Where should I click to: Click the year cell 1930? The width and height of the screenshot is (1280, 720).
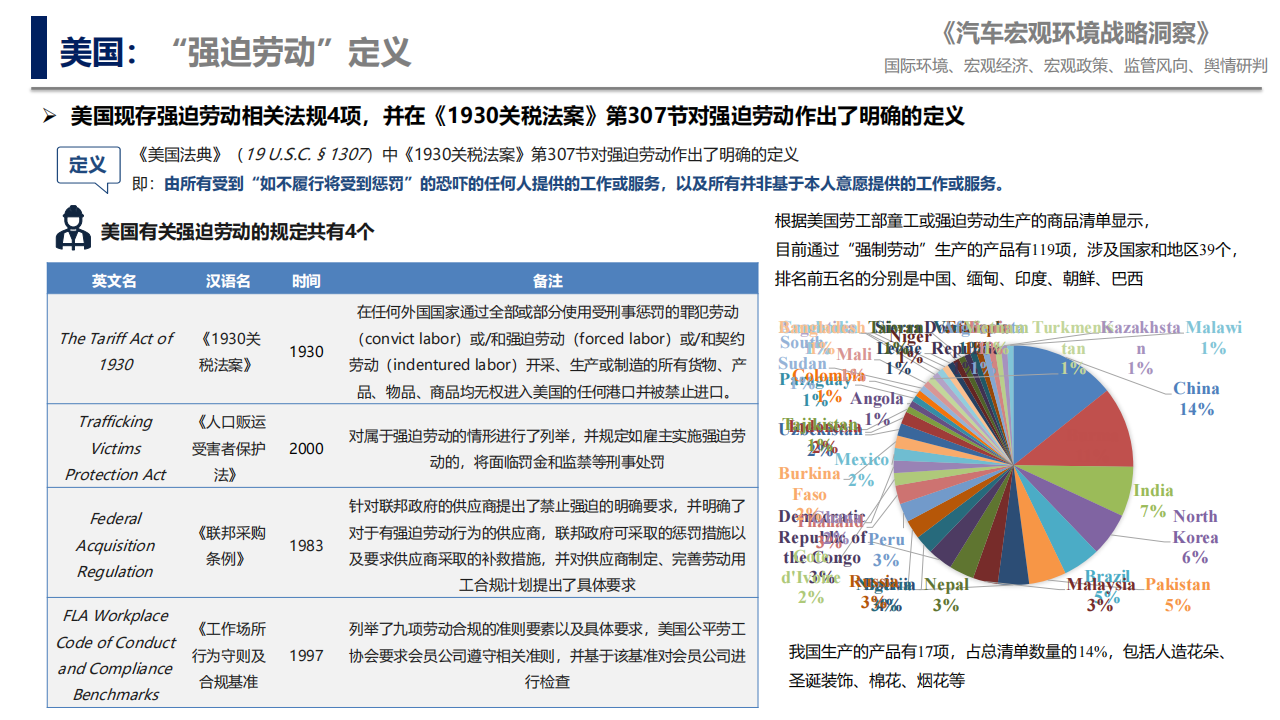pyautogui.click(x=306, y=351)
